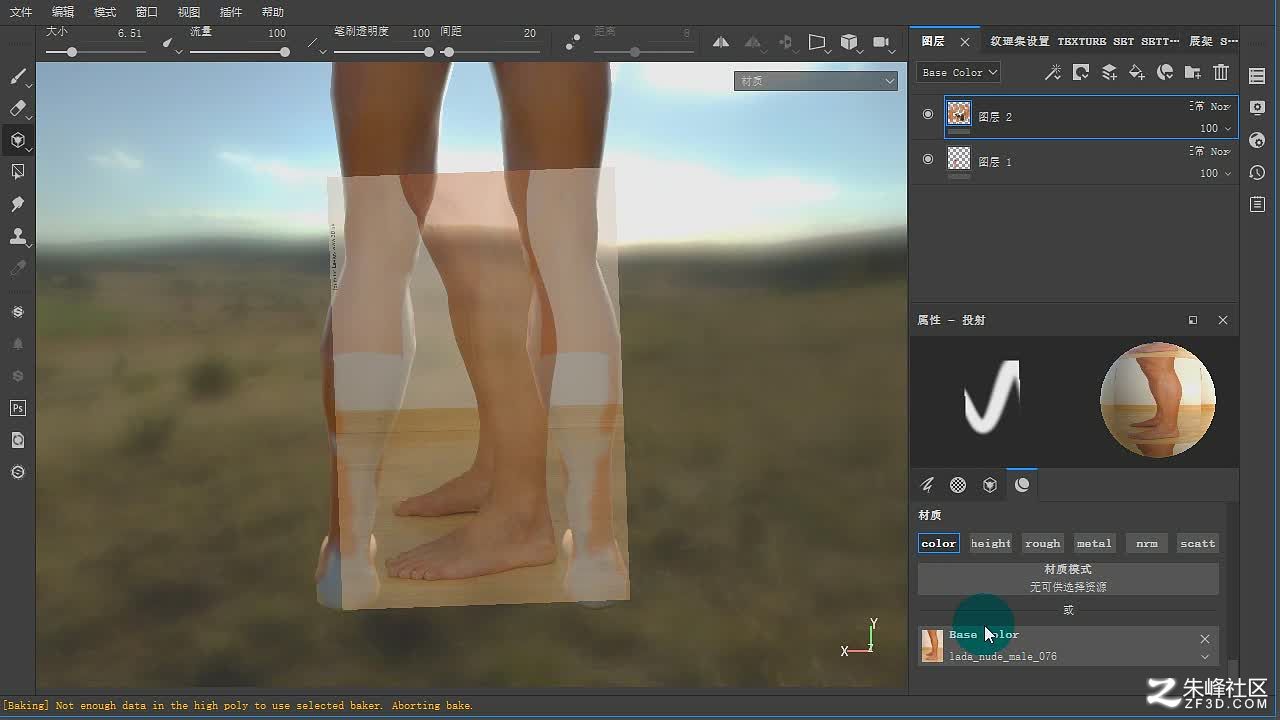
Task: Open the 模式 menu
Action: [x=105, y=12]
